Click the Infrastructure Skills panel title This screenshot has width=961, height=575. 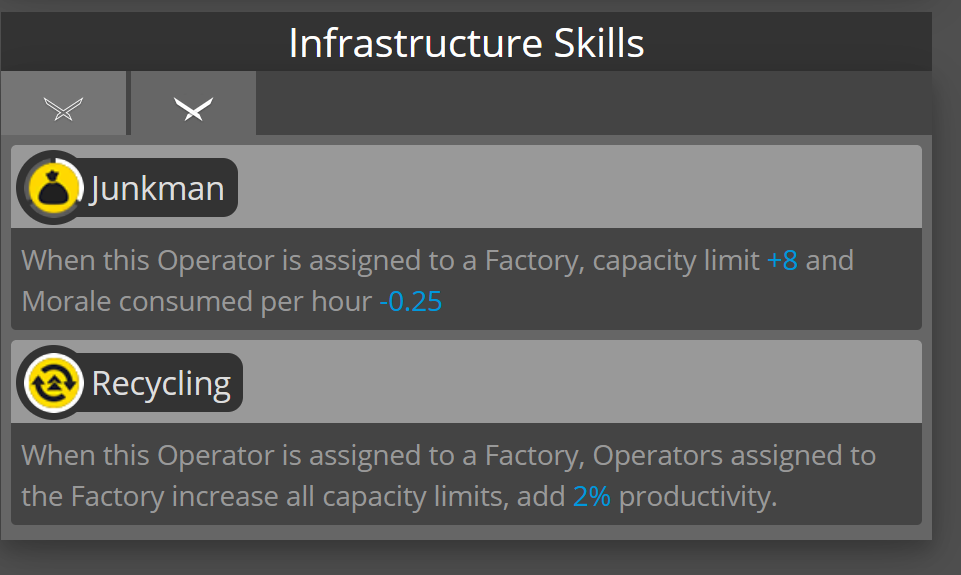466,44
